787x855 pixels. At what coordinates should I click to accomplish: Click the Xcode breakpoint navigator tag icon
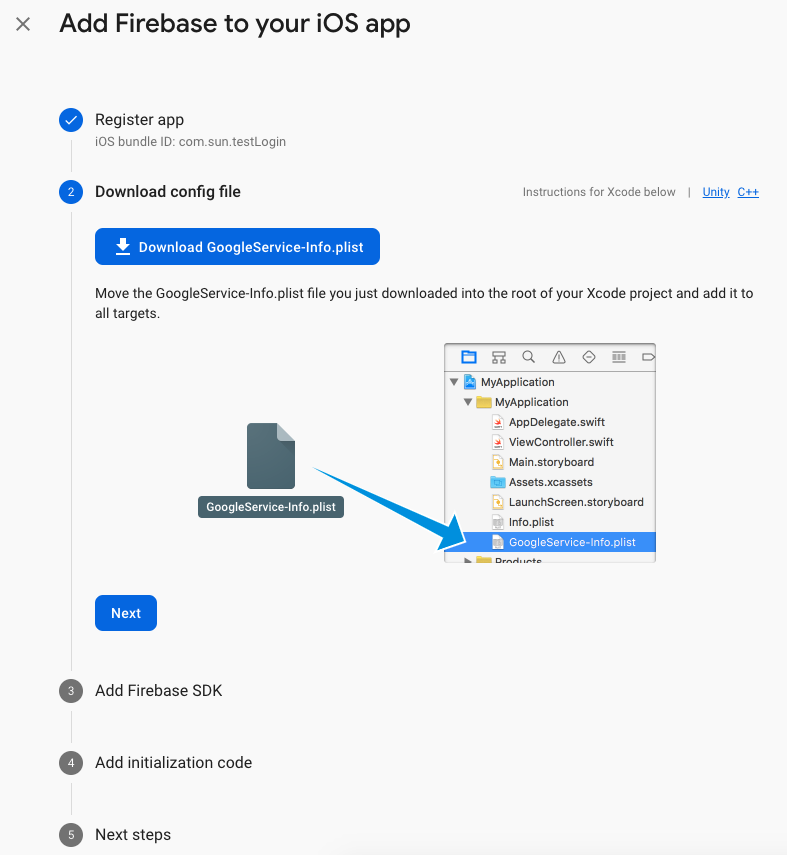coord(648,357)
